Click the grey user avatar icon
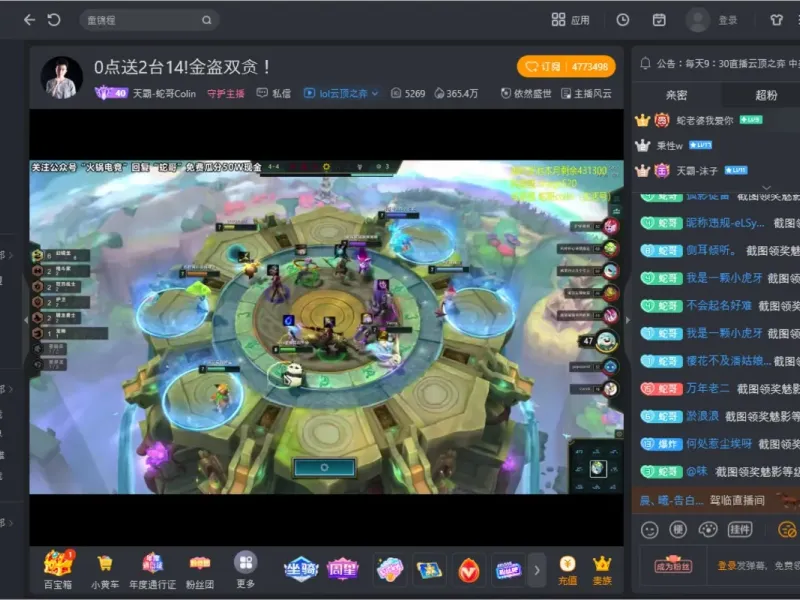Viewport: 800px width, 600px height. (x=697, y=20)
